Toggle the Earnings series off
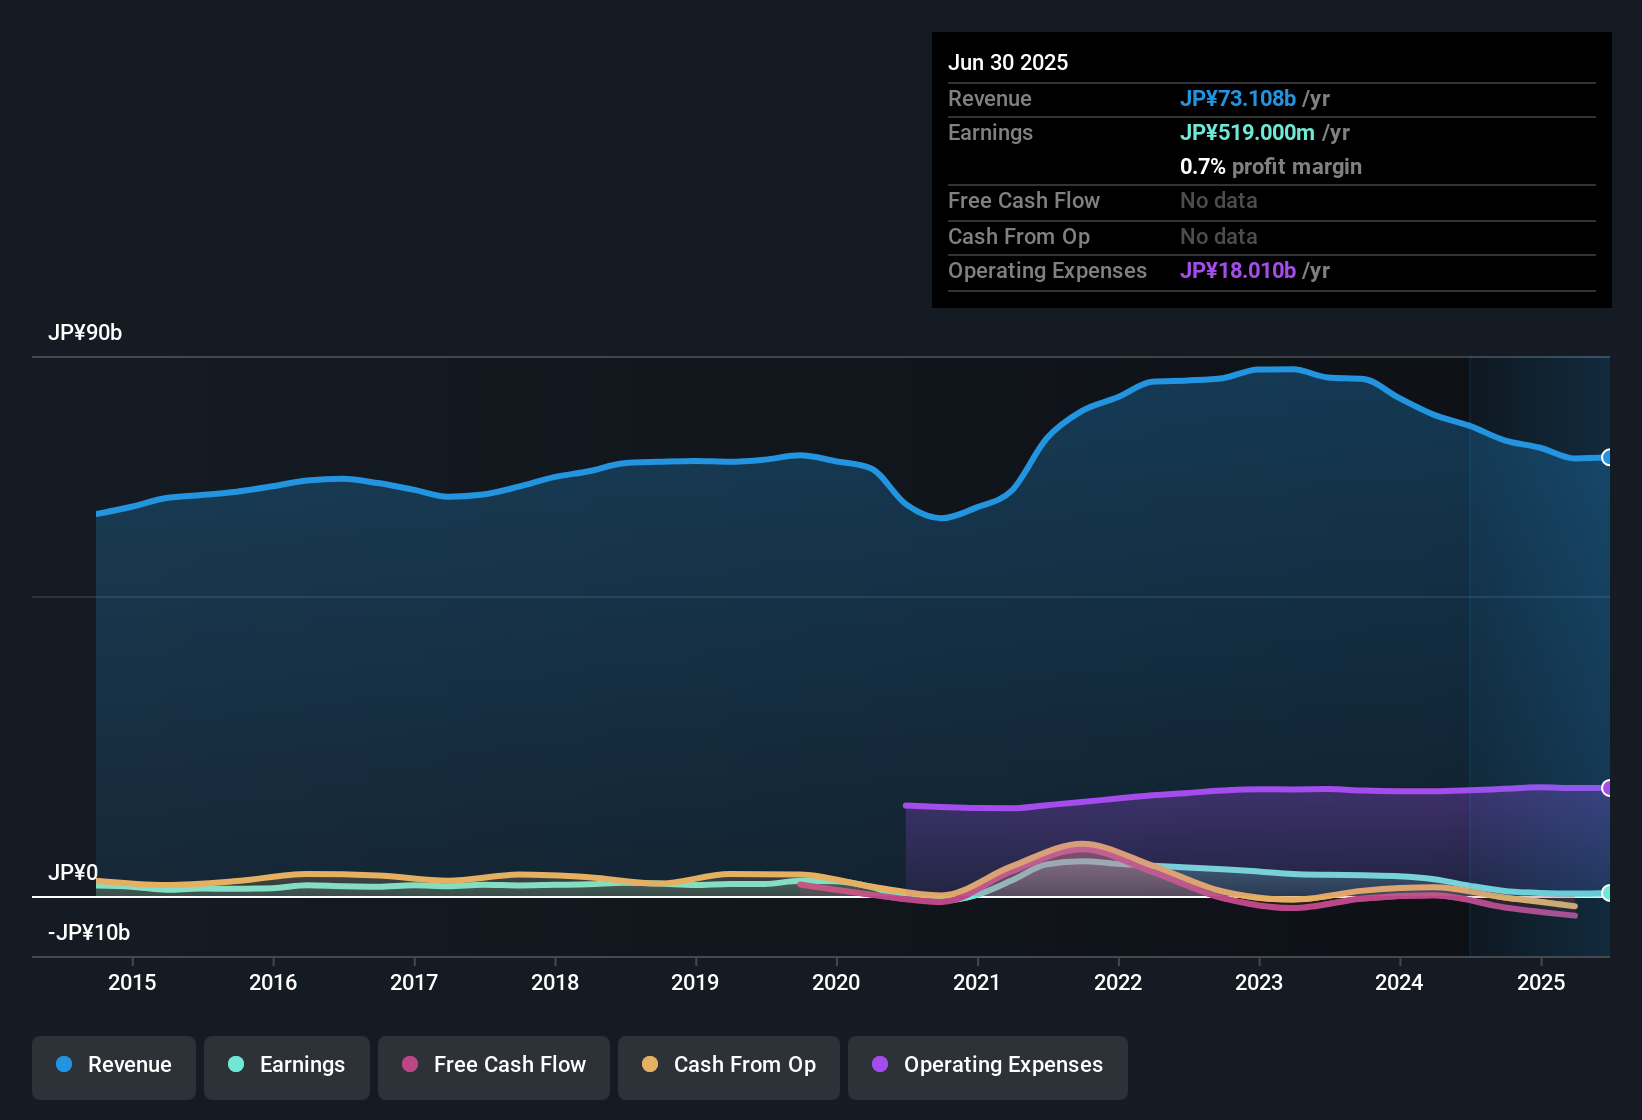This screenshot has height=1120, width=1642. 286,1065
